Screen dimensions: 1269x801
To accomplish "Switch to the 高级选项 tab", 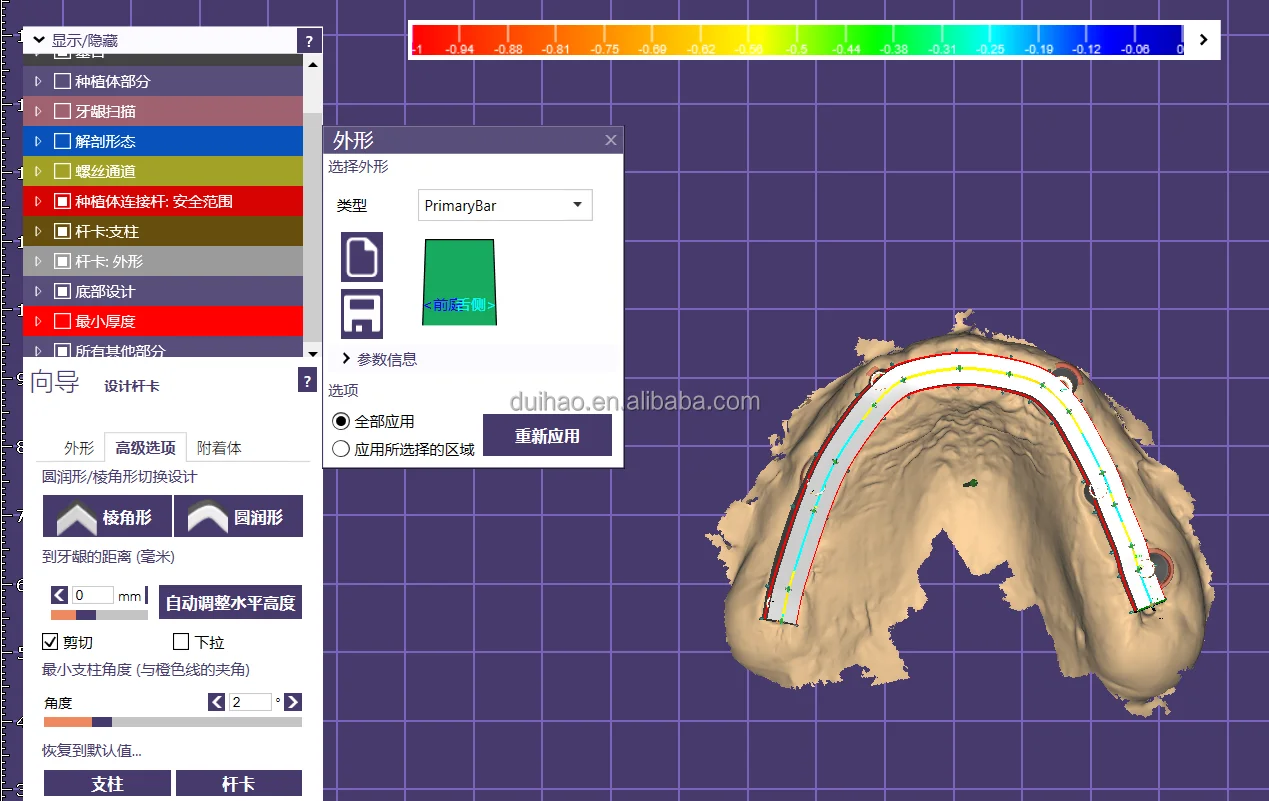I will point(146,448).
